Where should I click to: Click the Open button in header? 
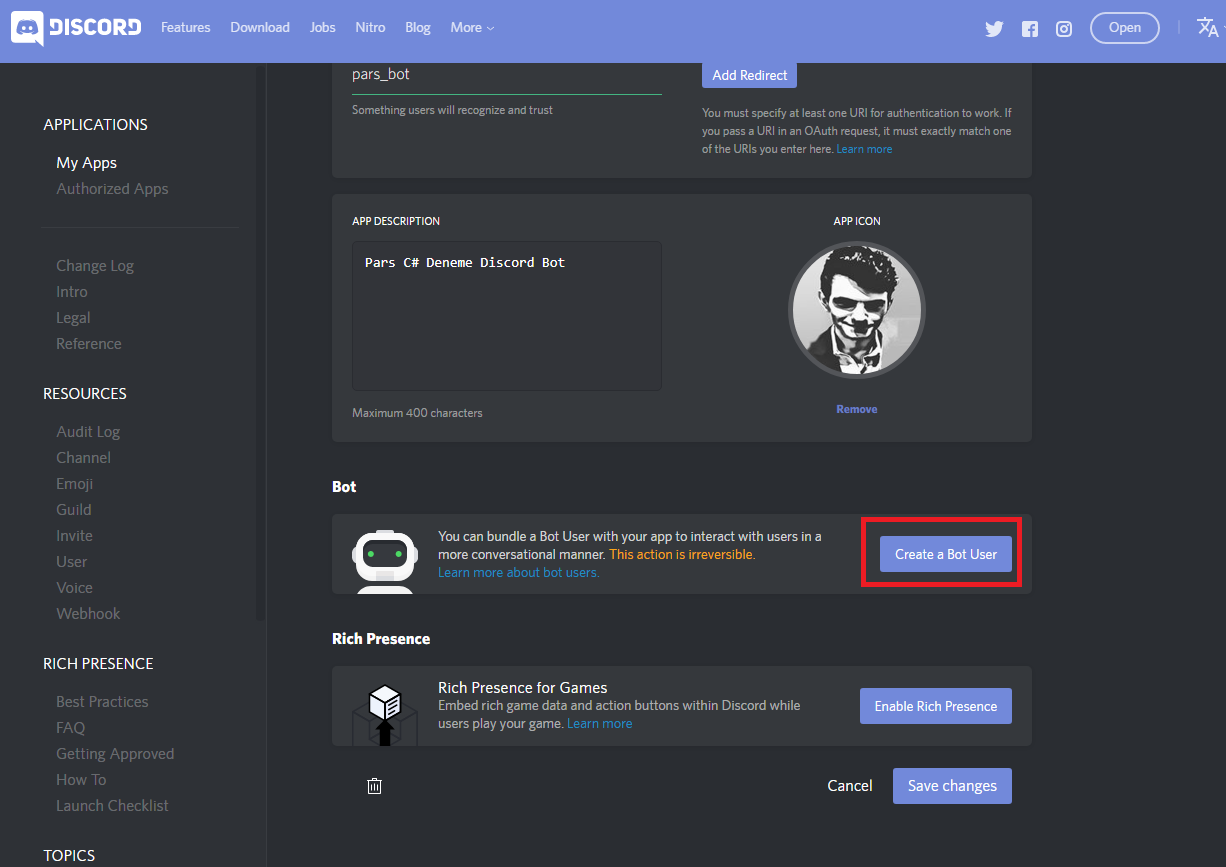pos(1125,28)
